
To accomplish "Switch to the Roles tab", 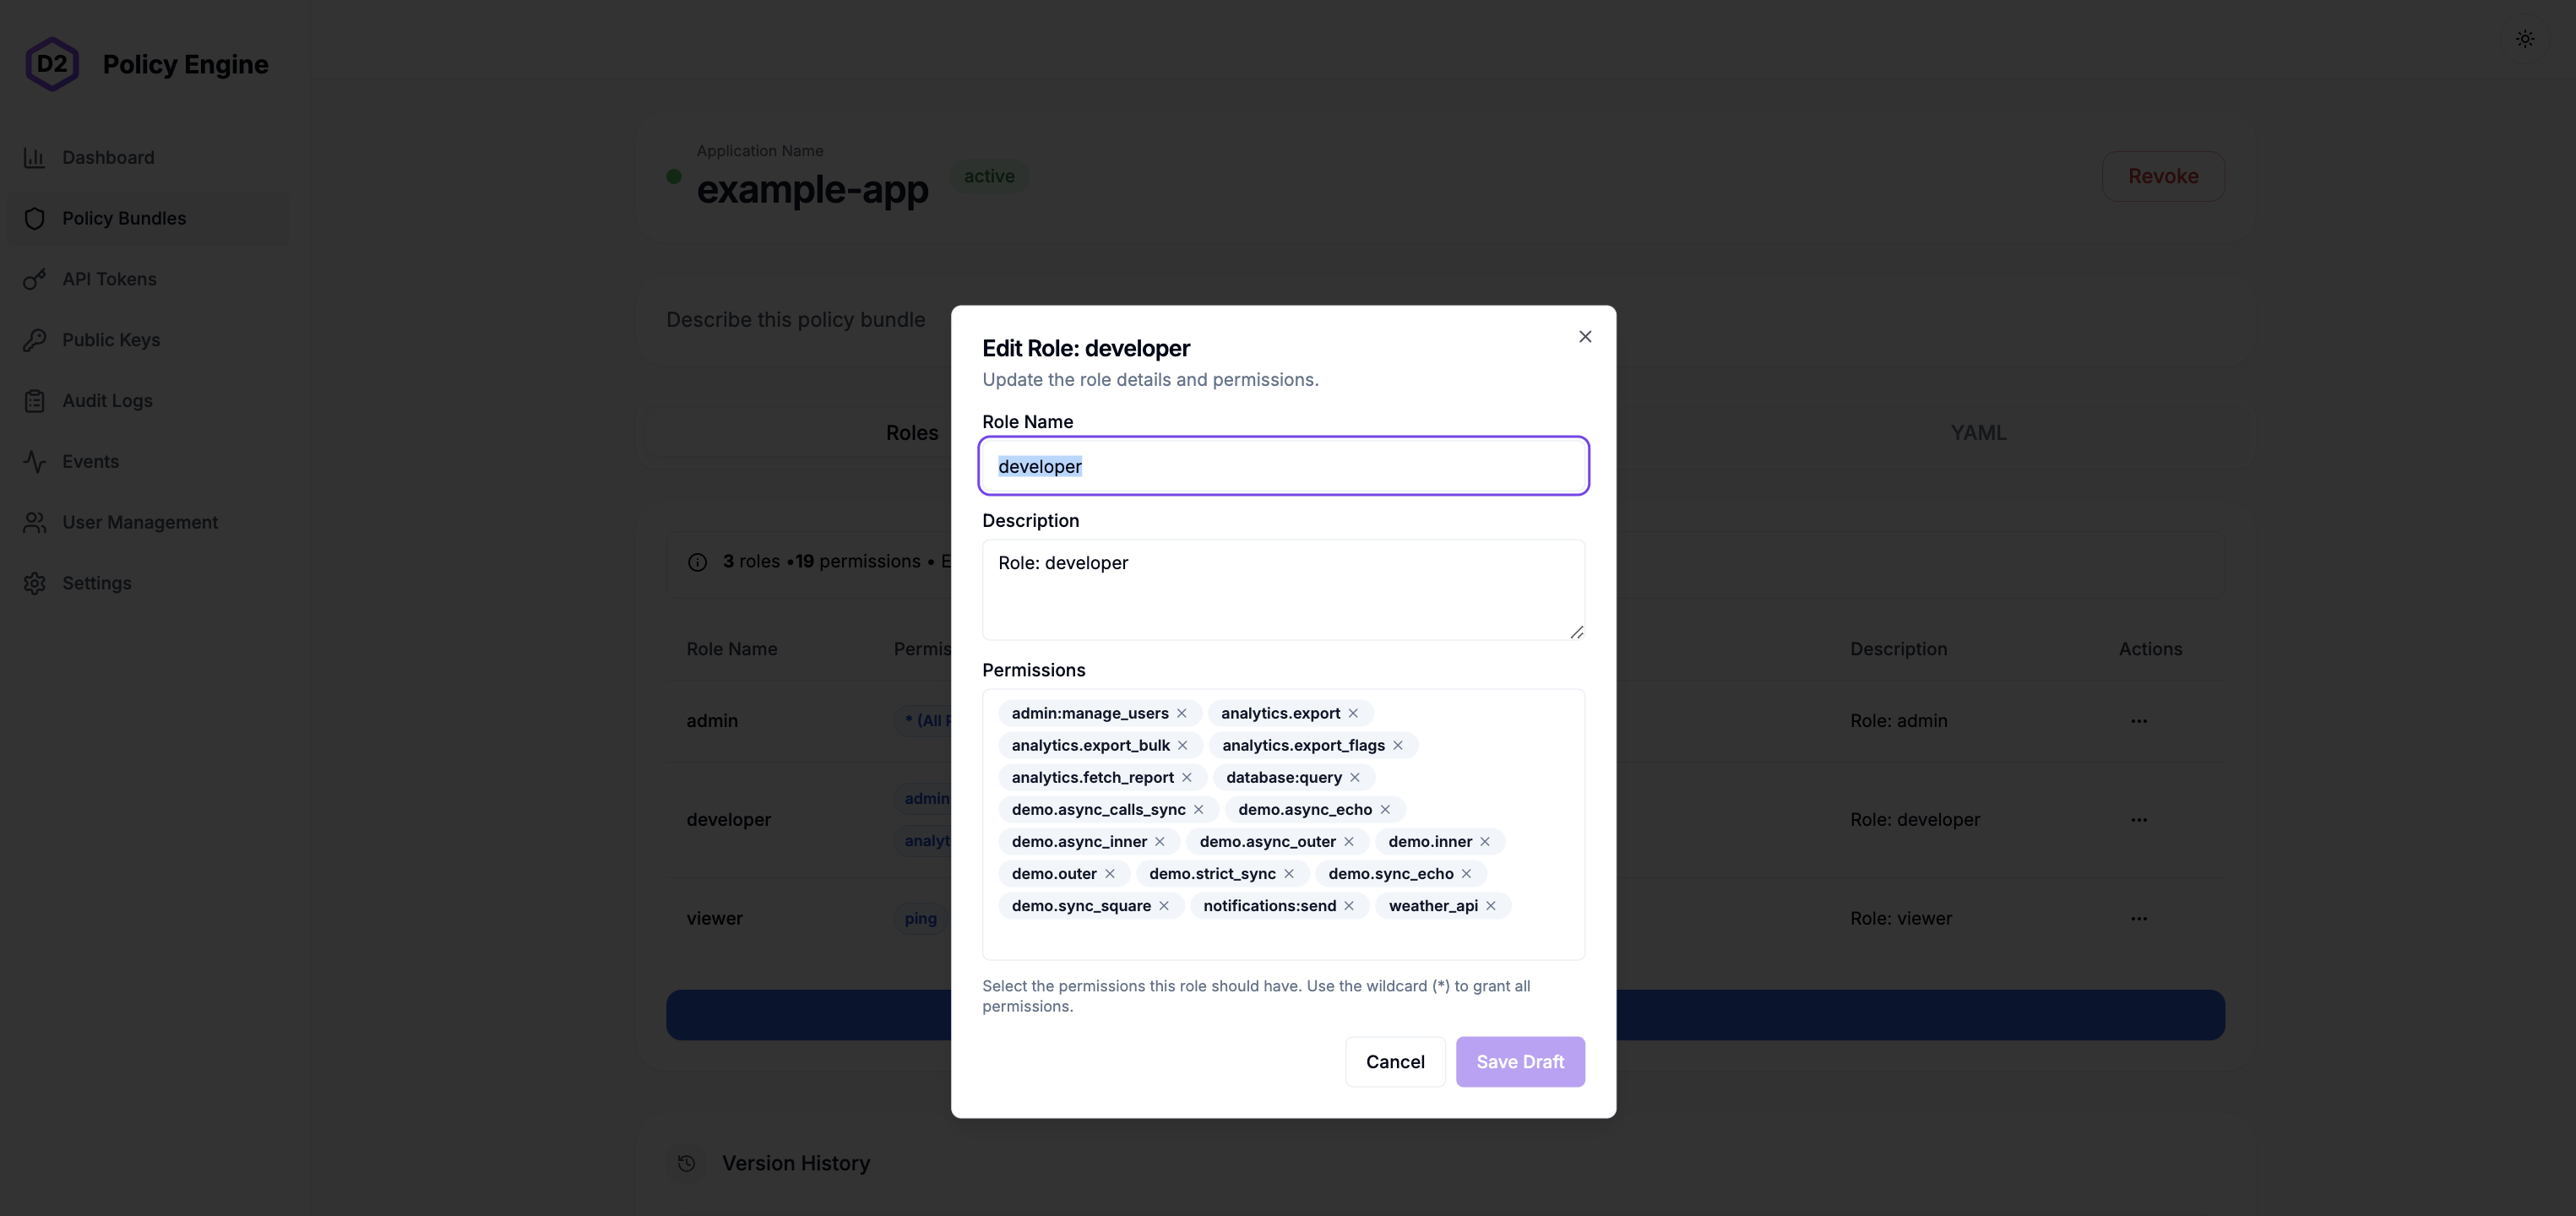I will coord(911,432).
